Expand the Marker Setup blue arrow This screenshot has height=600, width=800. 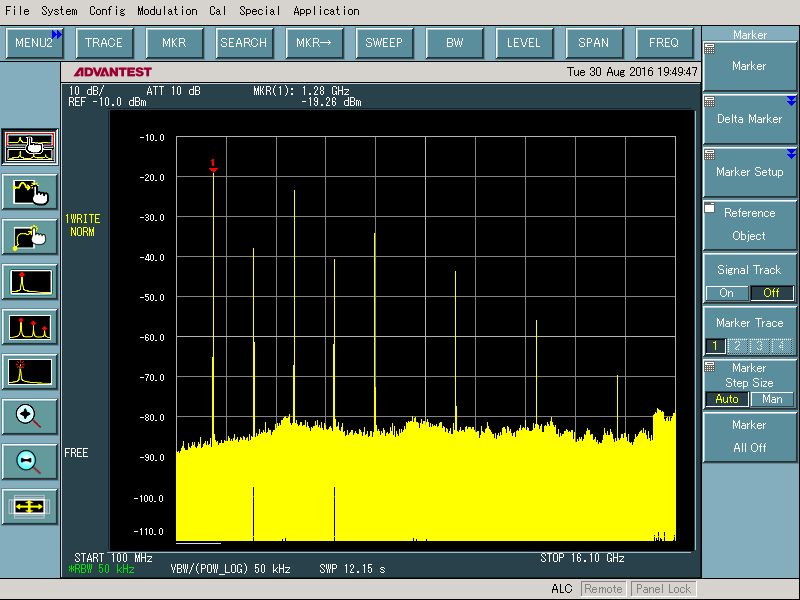pyautogui.click(x=791, y=154)
